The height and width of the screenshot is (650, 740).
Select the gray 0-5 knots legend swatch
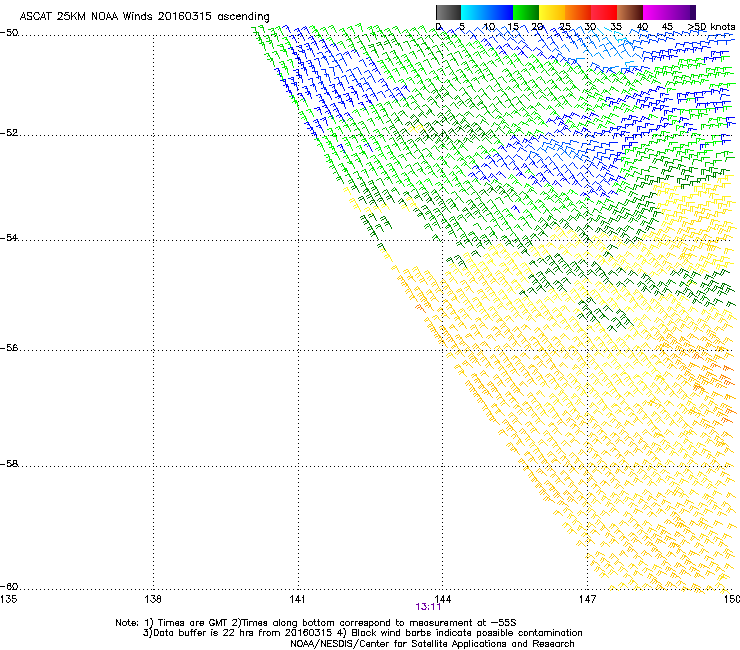tap(448, 12)
